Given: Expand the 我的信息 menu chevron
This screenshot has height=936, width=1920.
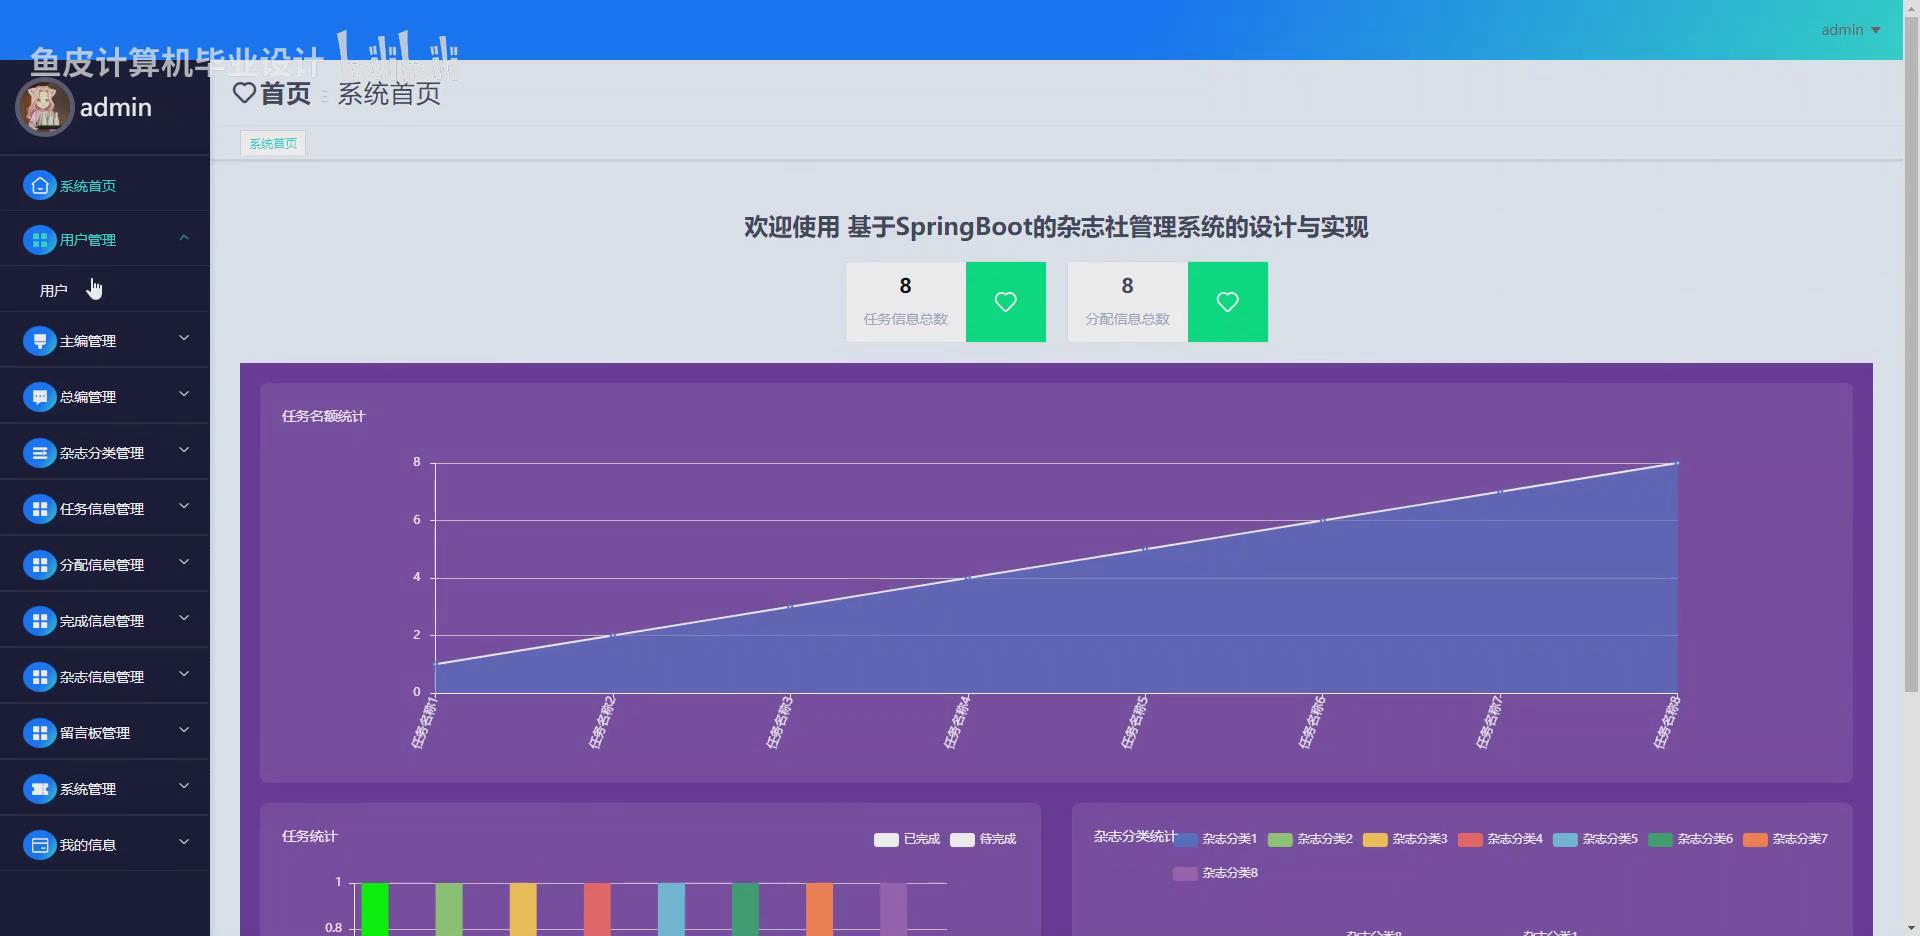Looking at the screenshot, I should coord(184,843).
